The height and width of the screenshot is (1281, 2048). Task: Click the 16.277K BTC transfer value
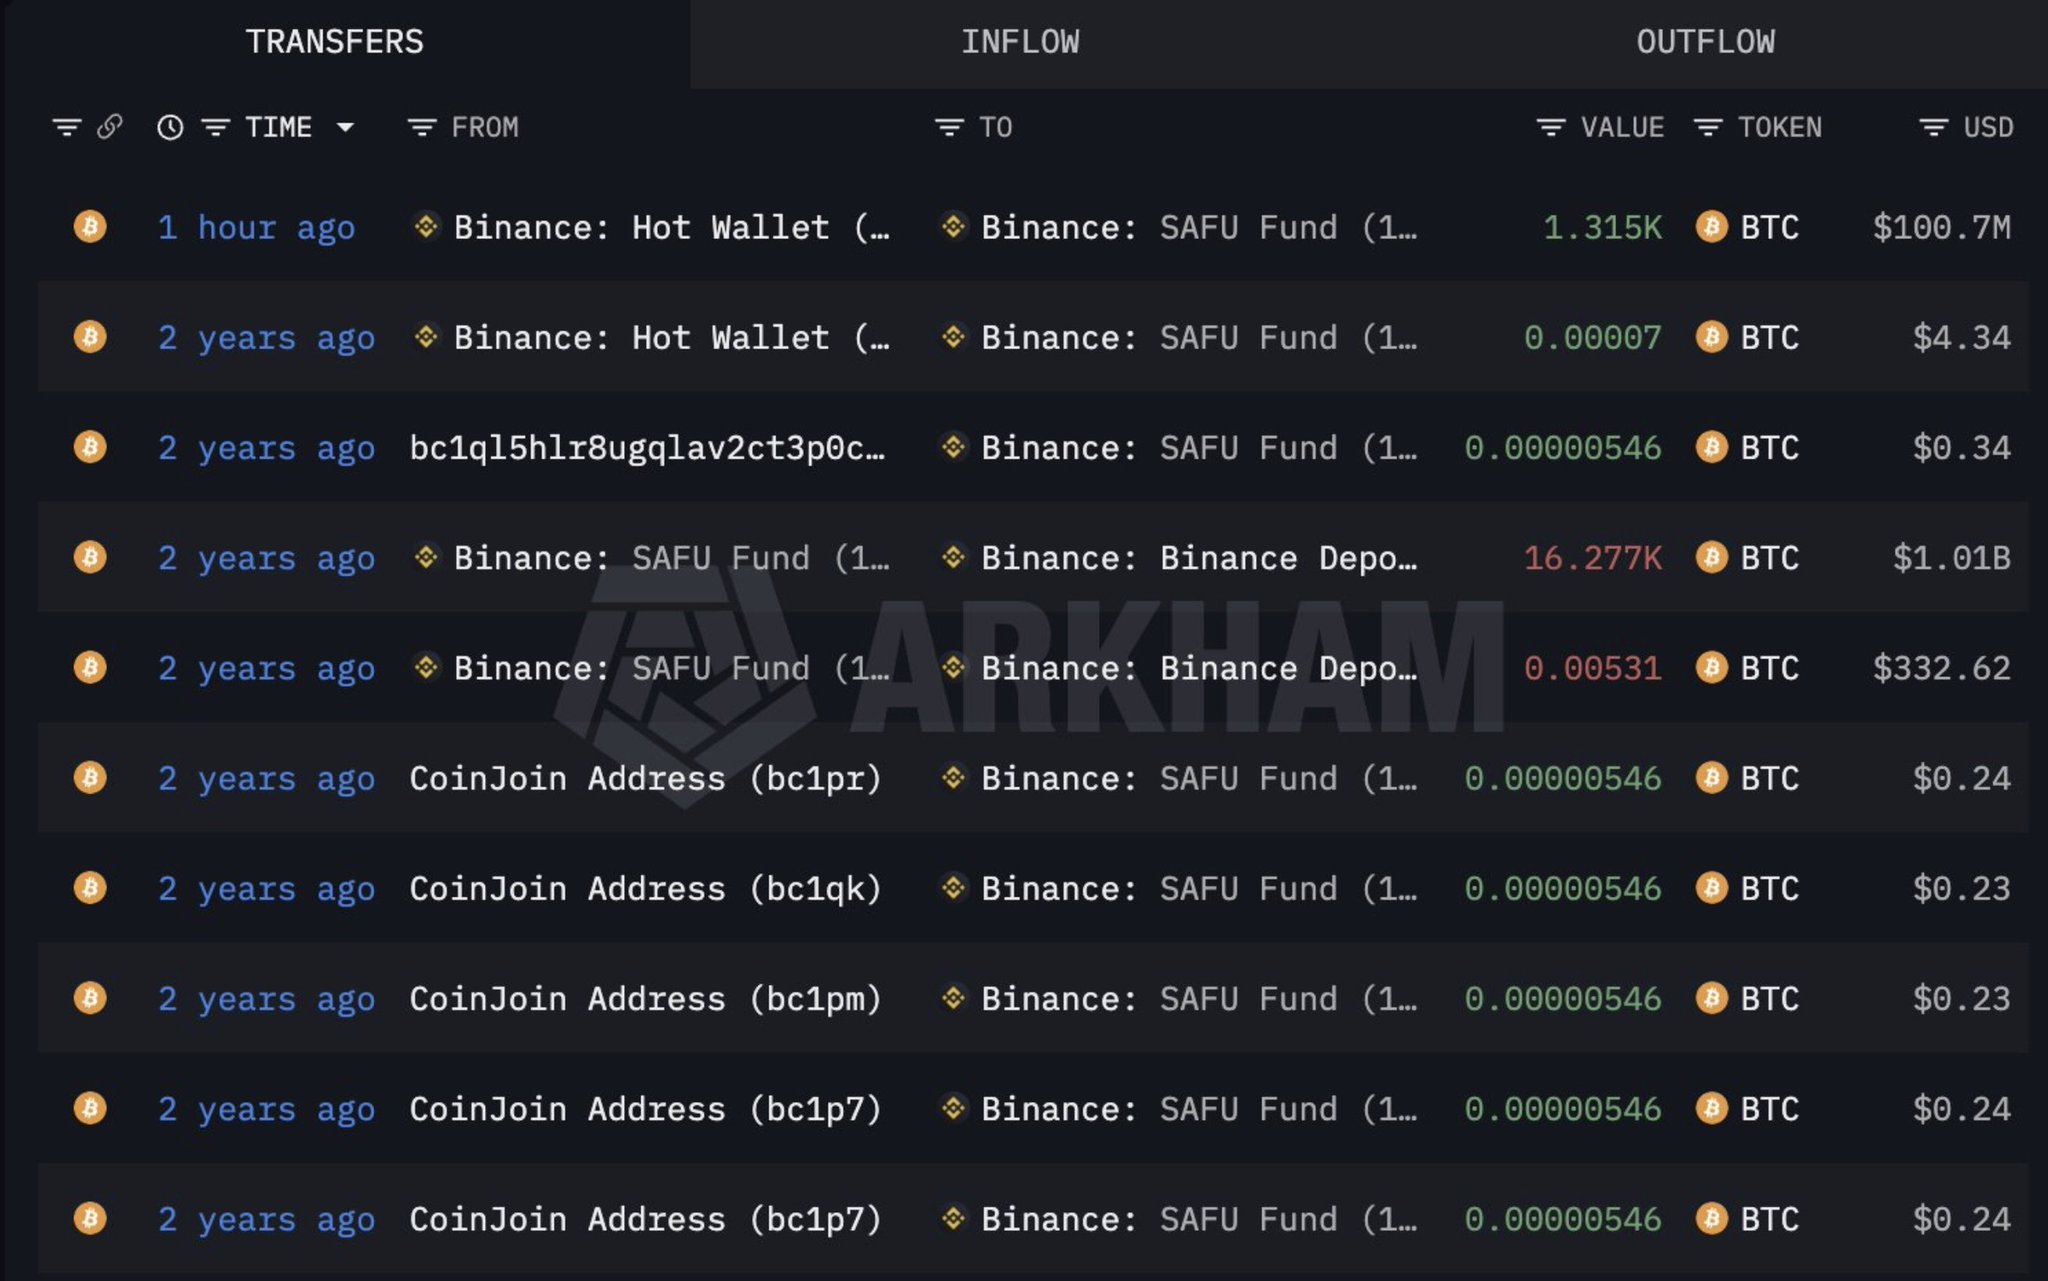coord(1592,558)
